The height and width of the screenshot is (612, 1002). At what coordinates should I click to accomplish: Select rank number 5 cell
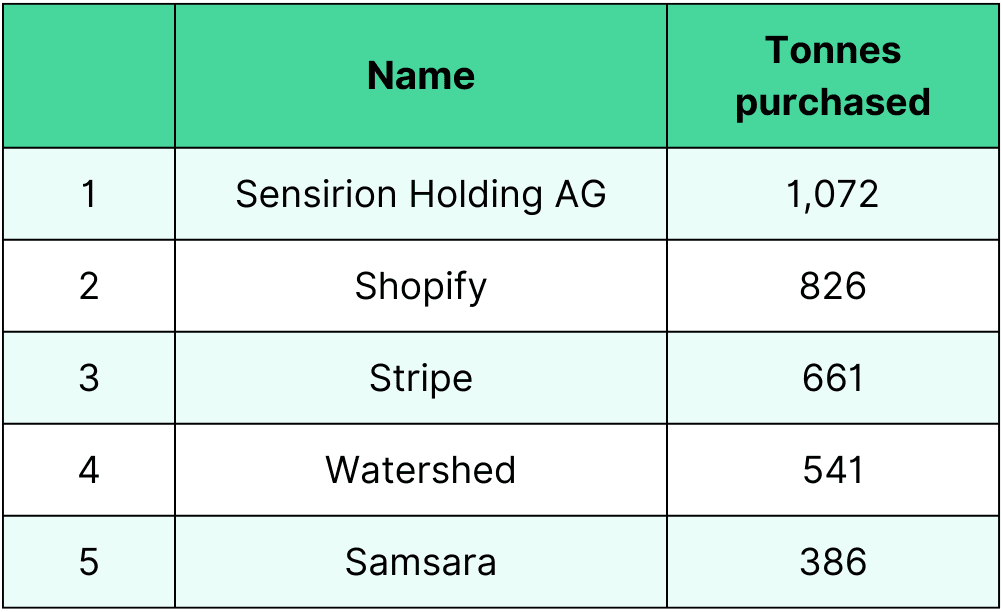89,562
